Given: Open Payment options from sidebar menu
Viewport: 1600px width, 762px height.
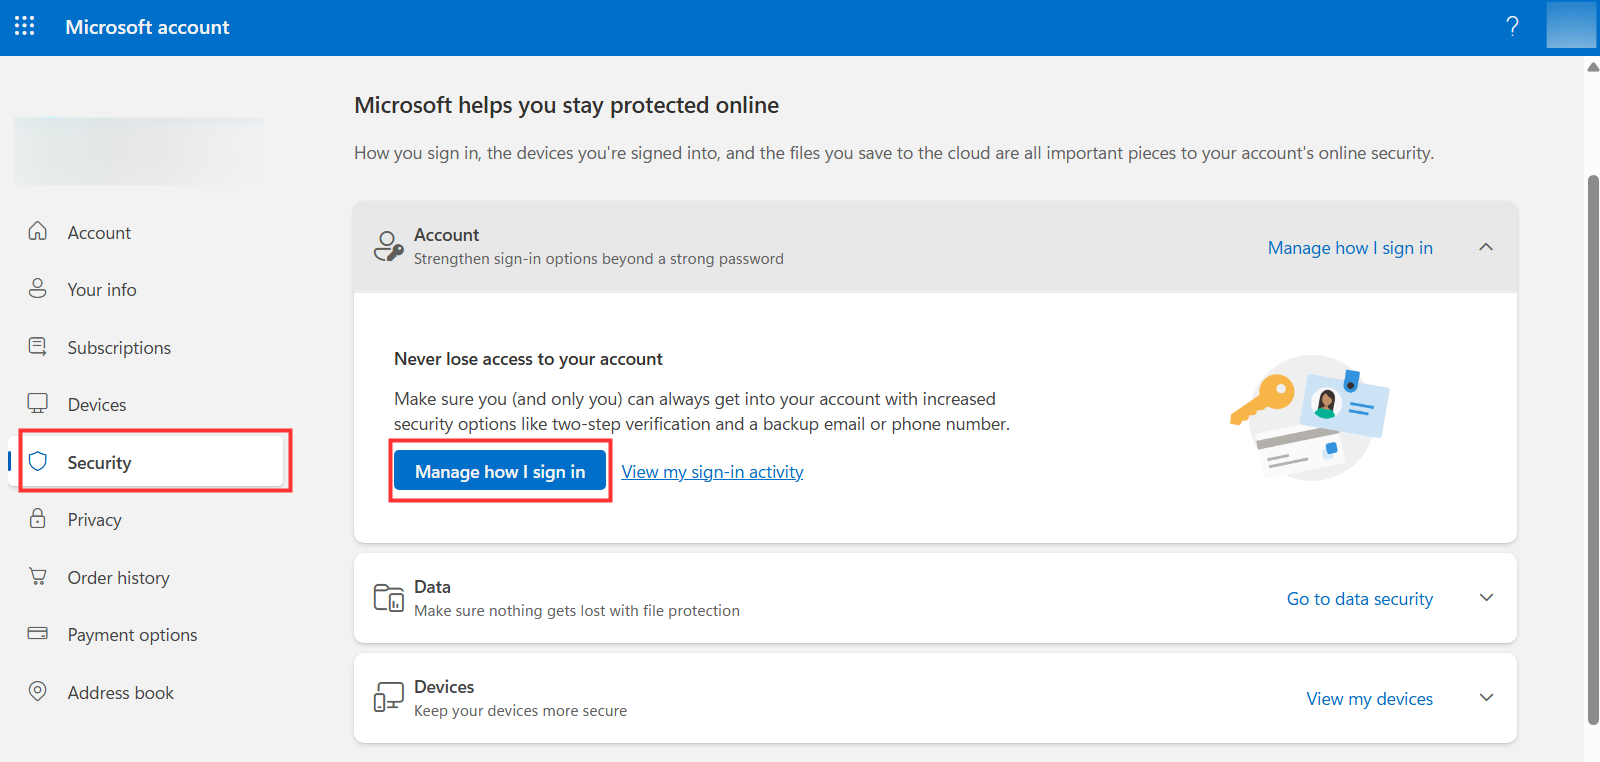Looking at the screenshot, I should click(x=132, y=635).
